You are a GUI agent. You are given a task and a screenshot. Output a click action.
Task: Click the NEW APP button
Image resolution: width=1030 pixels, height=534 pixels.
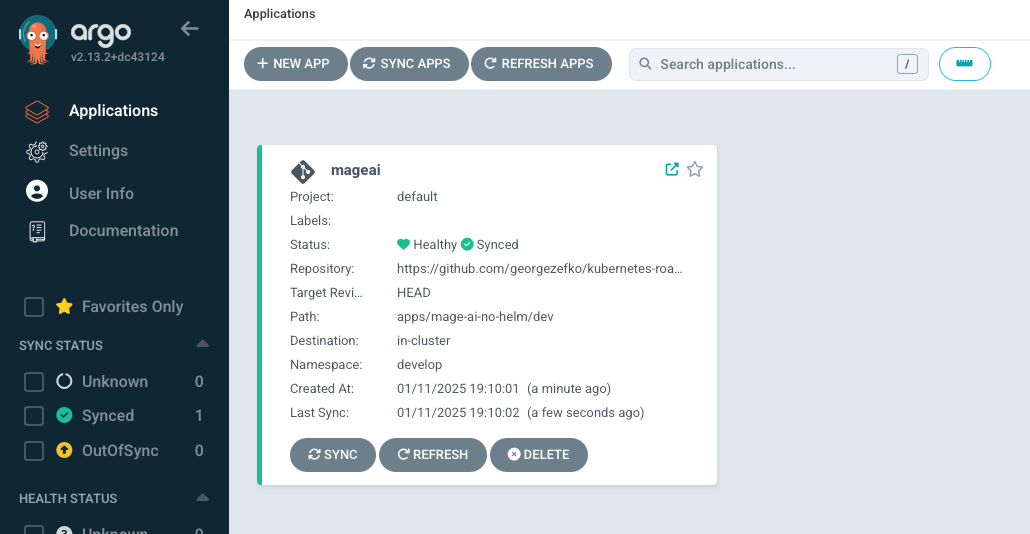tap(296, 64)
